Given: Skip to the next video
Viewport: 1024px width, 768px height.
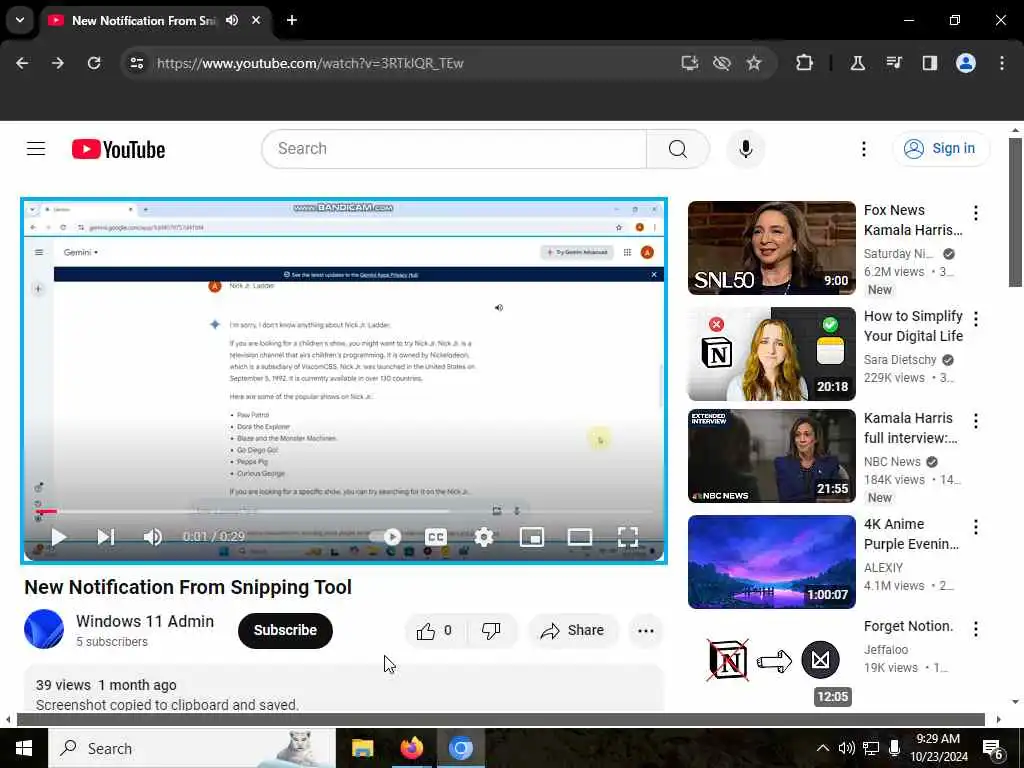Looking at the screenshot, I should (x=106, y=537).
